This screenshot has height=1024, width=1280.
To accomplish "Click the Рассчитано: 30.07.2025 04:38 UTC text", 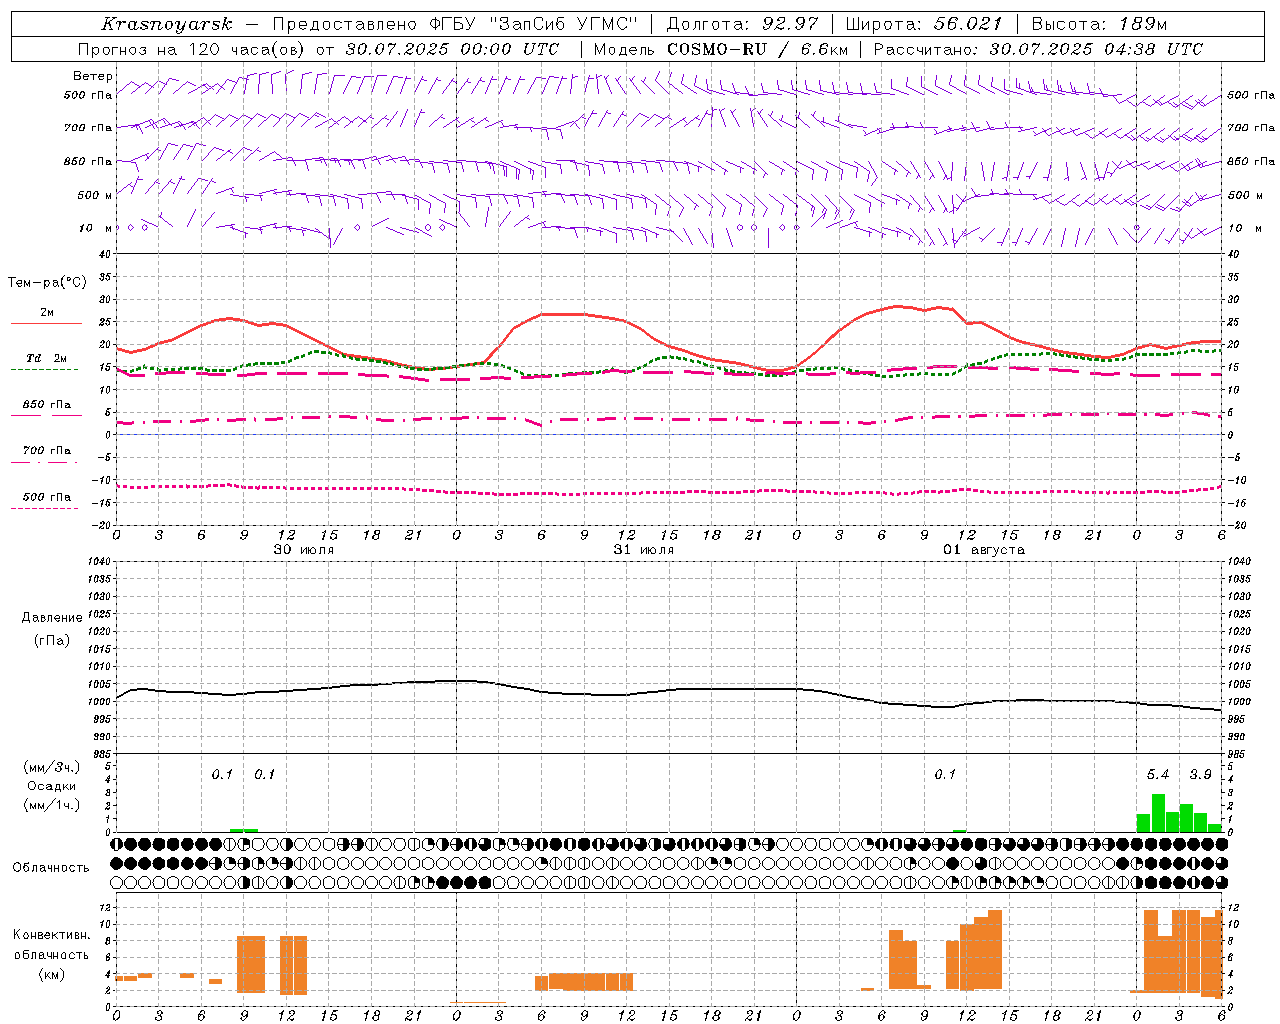I will point(1038,49).
